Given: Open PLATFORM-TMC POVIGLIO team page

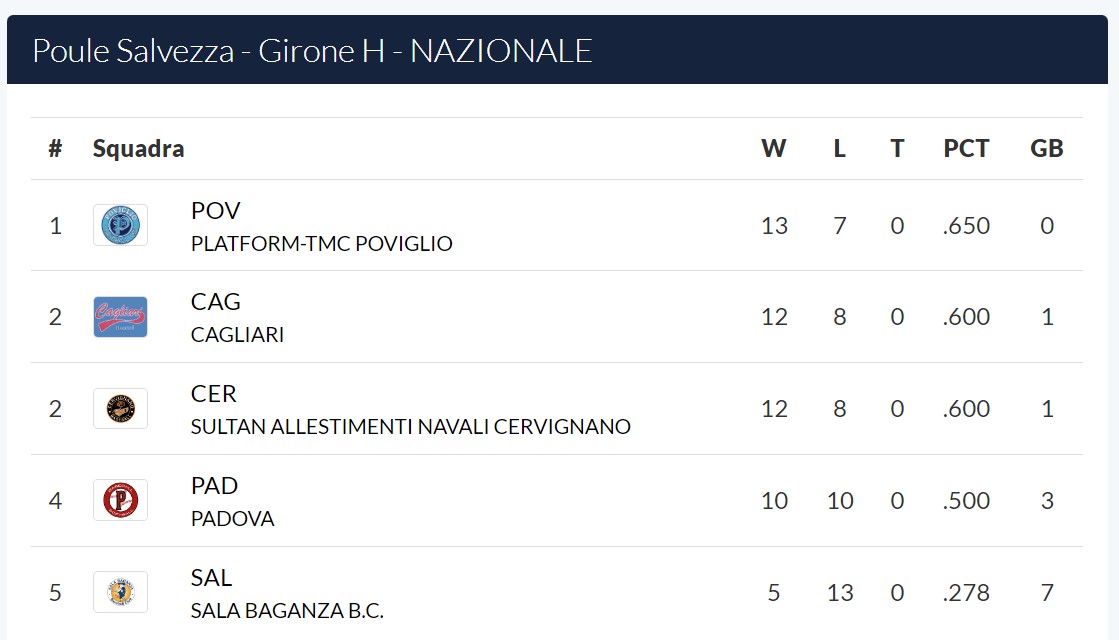Looking at the screenshot, I should tap(321, 243).
